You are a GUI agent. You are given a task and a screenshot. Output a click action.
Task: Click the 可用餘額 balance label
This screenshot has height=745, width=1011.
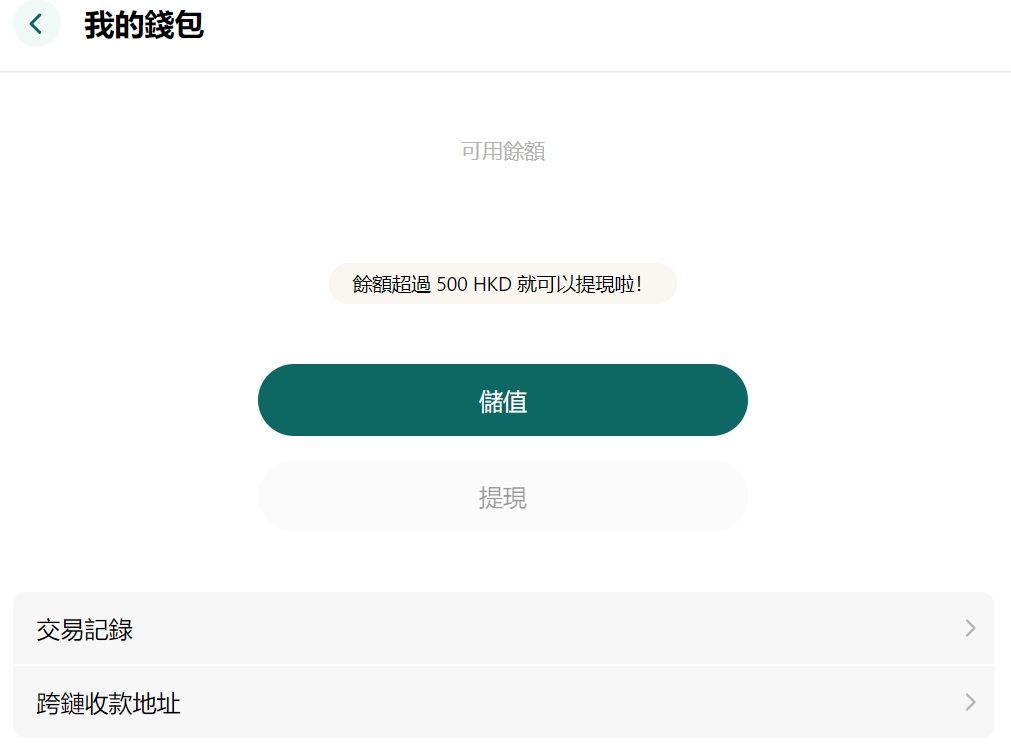503,151
